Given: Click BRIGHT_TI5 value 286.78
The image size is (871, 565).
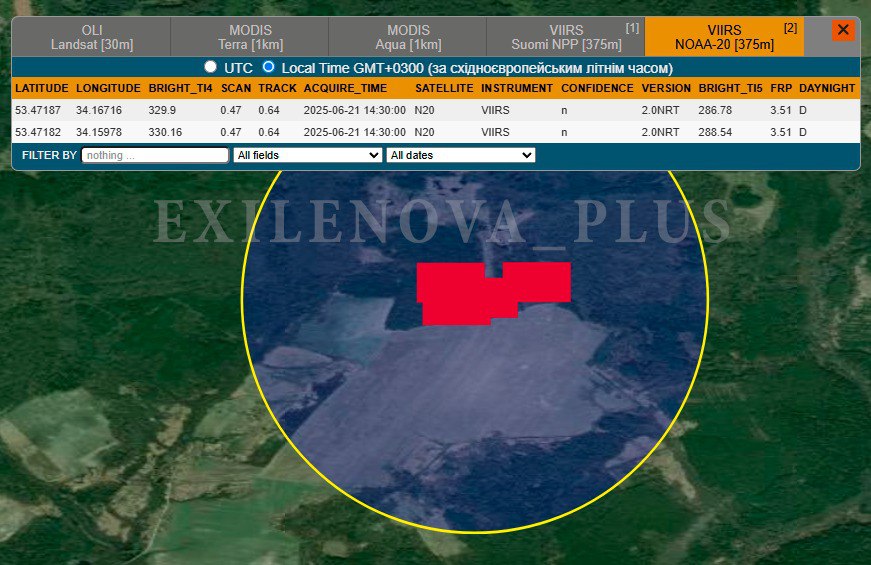Looking at the screenshot, I should 715,110.
